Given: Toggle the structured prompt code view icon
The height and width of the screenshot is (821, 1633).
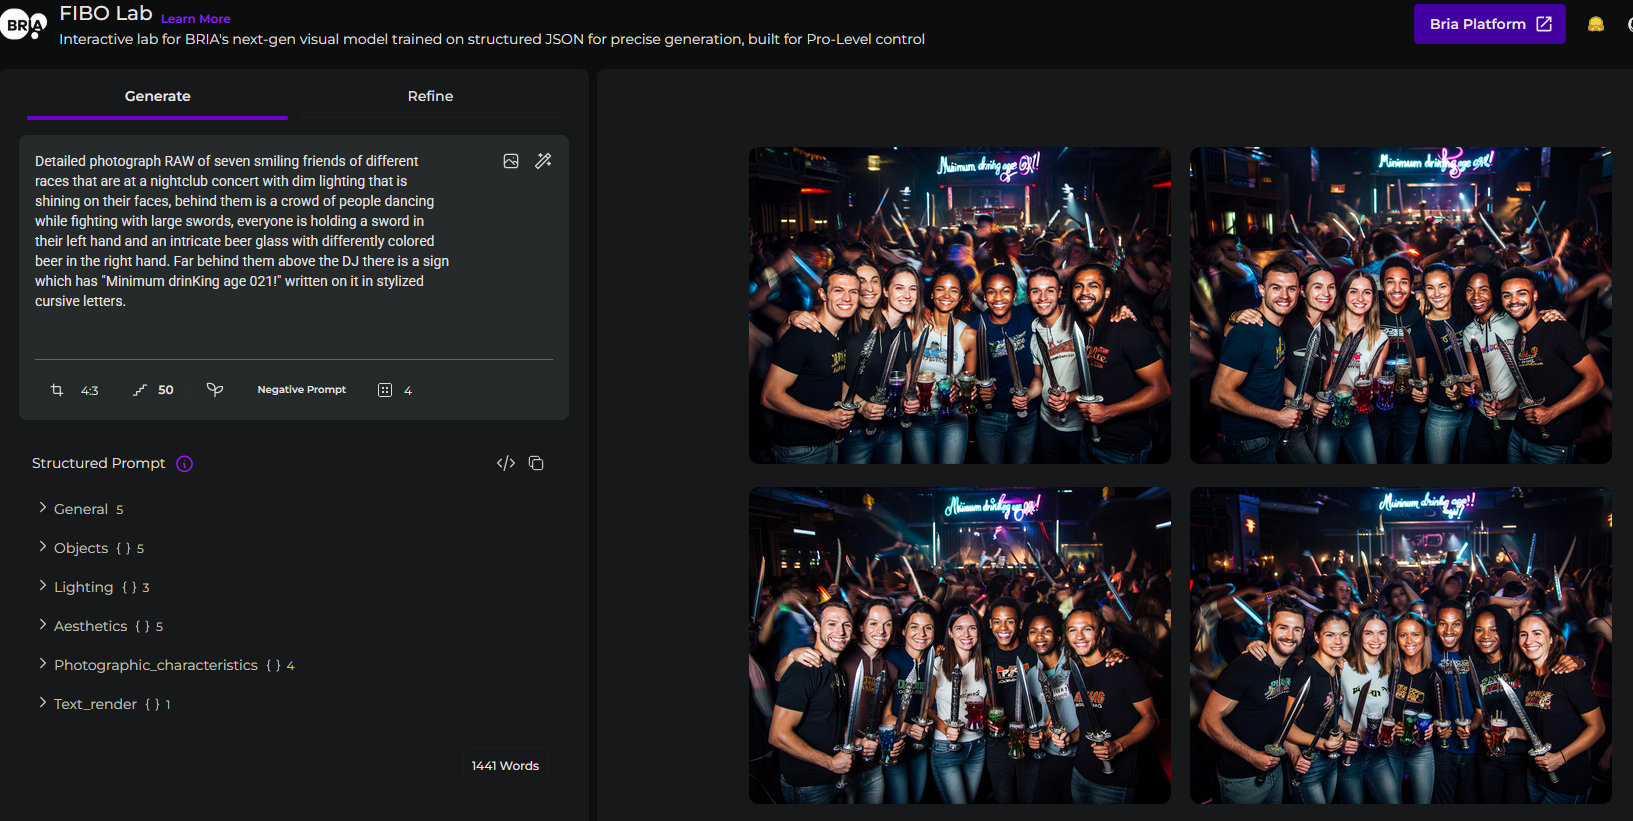Looking at the screenshot, I should (x=506, y=463).
